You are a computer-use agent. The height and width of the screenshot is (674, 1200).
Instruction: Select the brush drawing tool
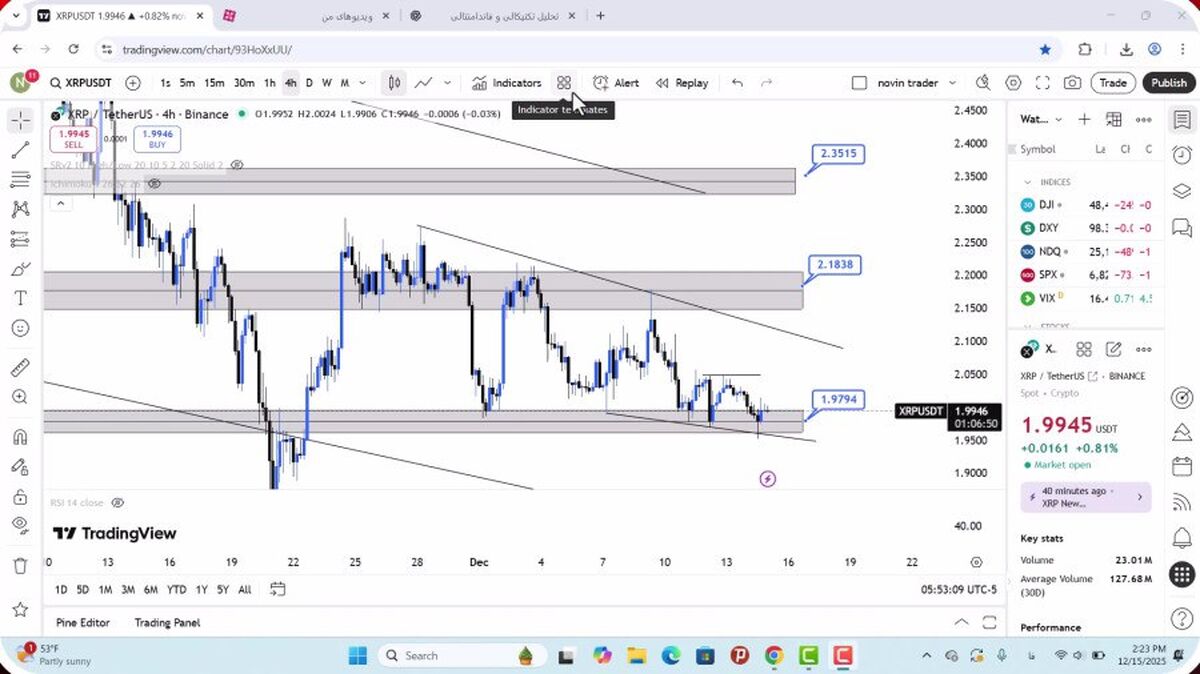pyautogui.click(x=20, y=269)
